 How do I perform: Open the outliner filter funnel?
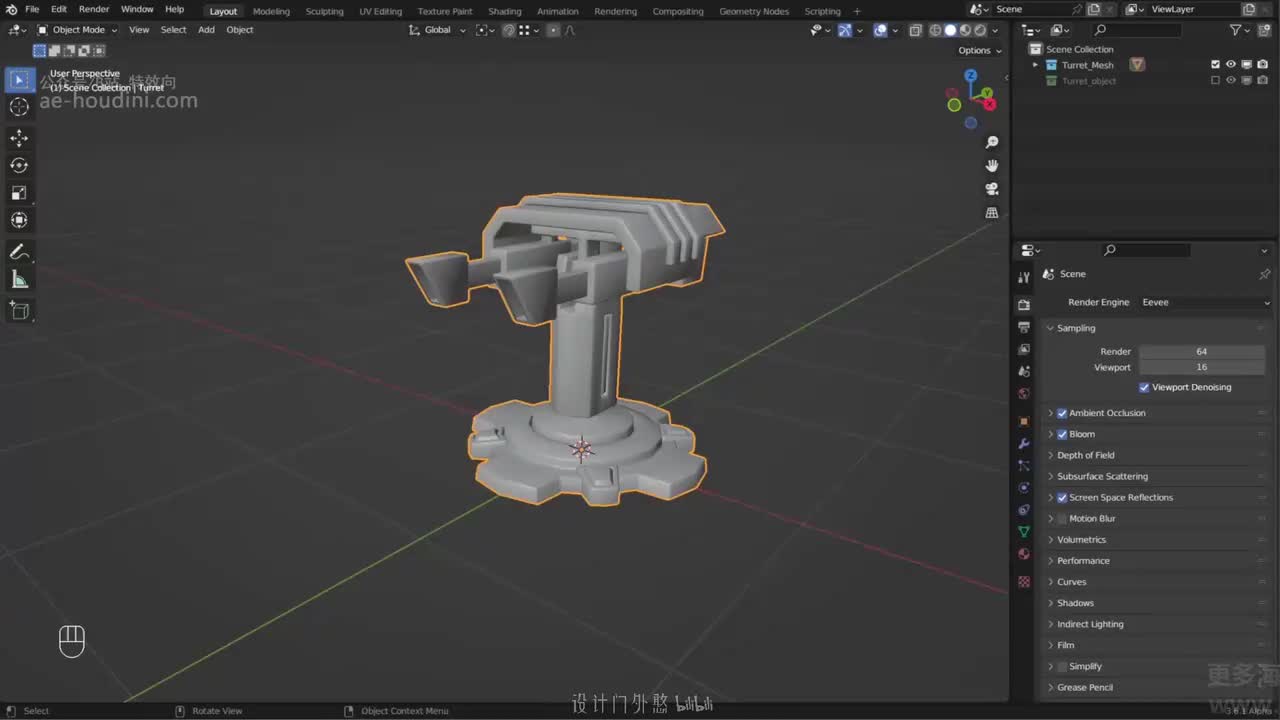1236,30
